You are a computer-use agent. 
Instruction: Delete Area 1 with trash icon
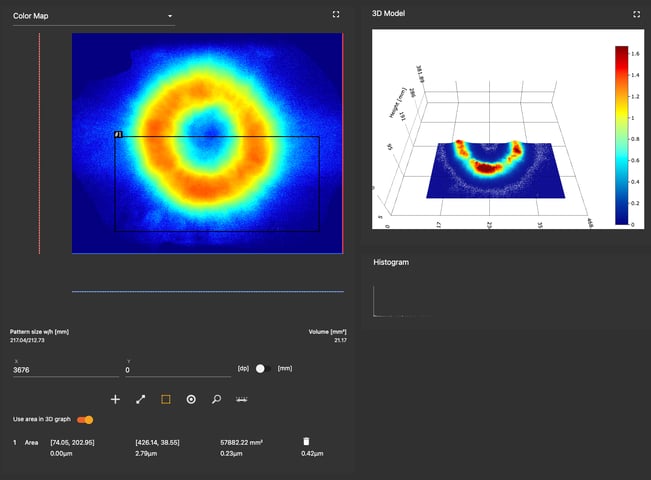(307, 441)
